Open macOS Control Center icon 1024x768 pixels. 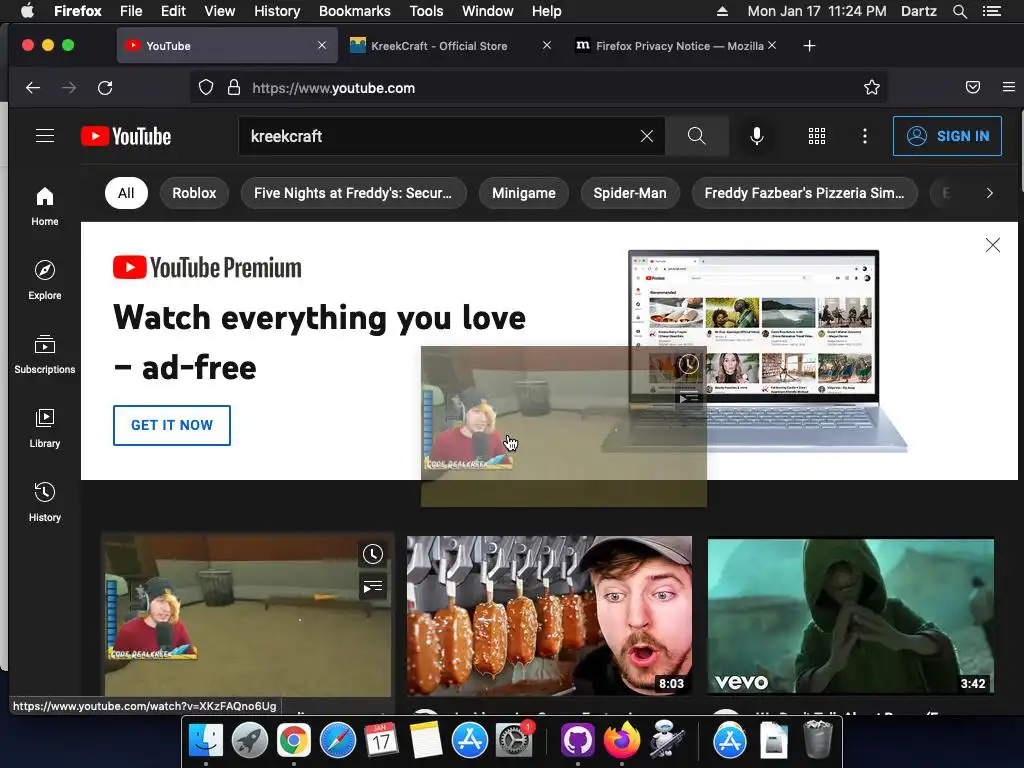pyautogui.click(x=992, y=11)
